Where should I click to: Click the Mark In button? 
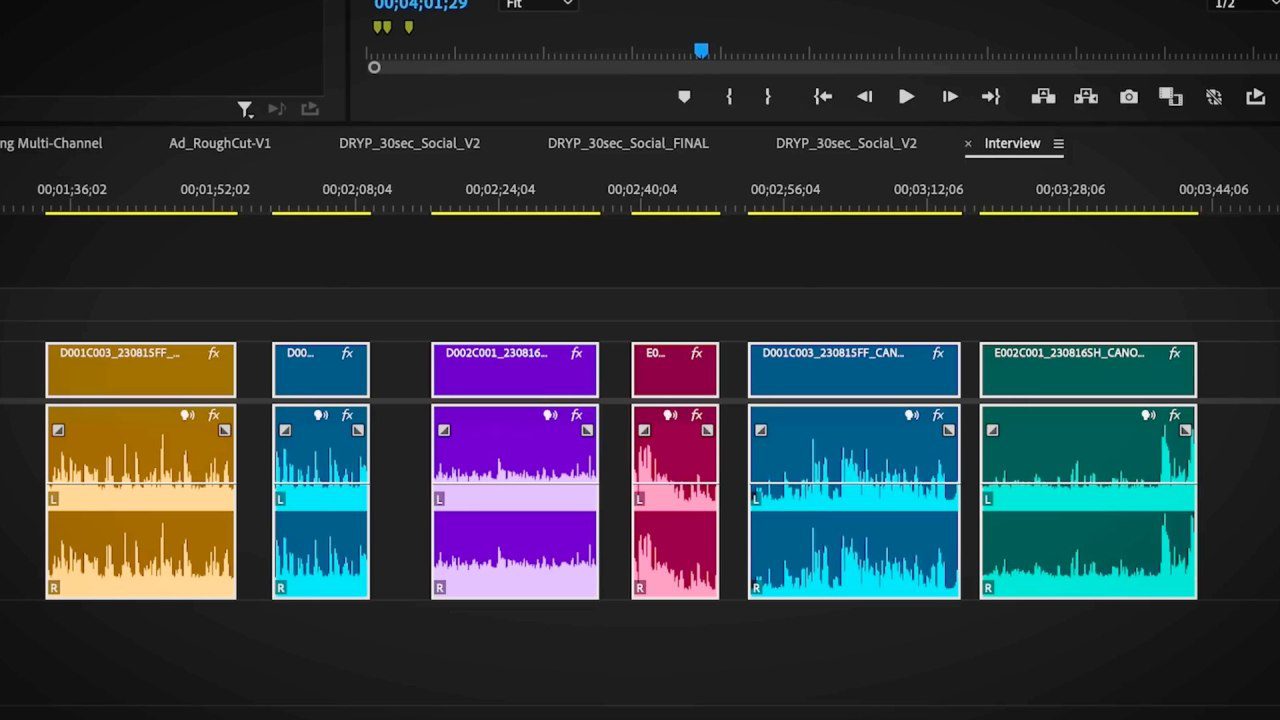(x=729, y=97)
